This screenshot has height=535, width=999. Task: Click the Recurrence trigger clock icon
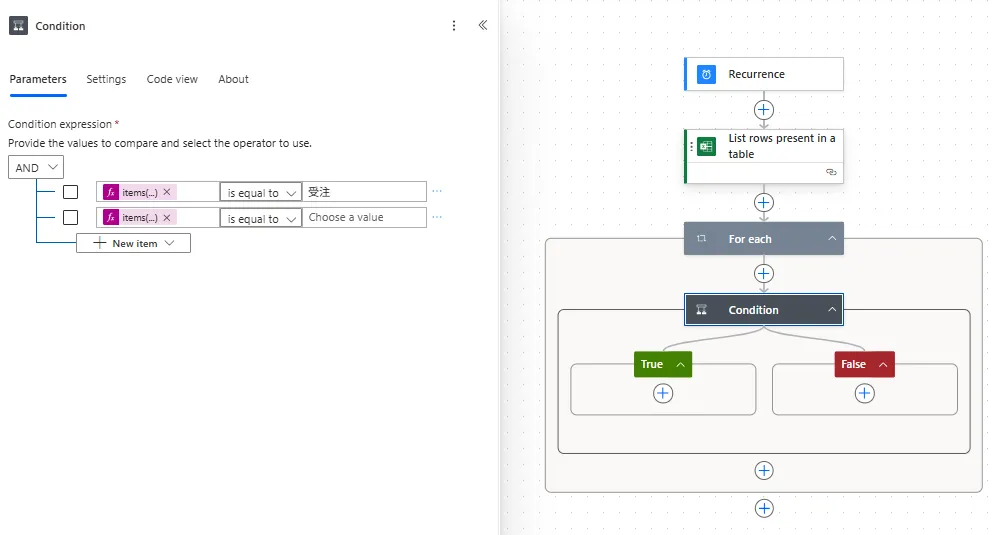[x=706, y=74]
